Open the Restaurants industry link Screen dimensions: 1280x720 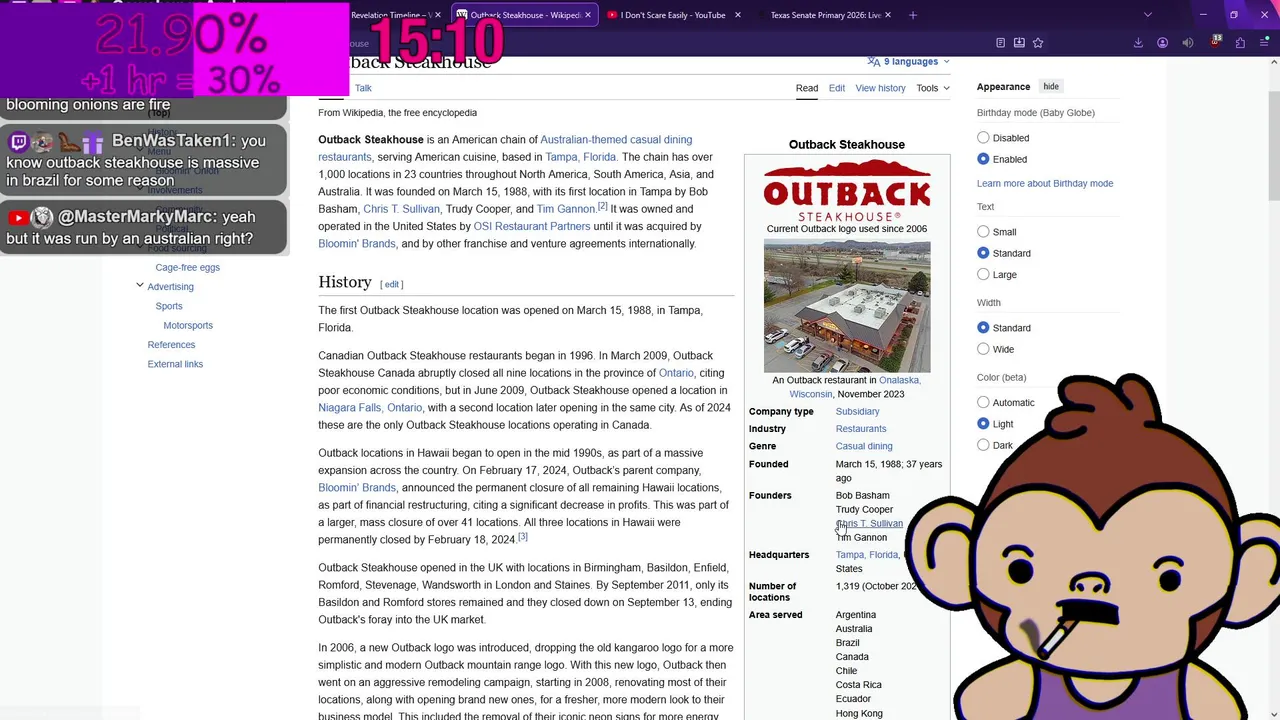point(861,429)
